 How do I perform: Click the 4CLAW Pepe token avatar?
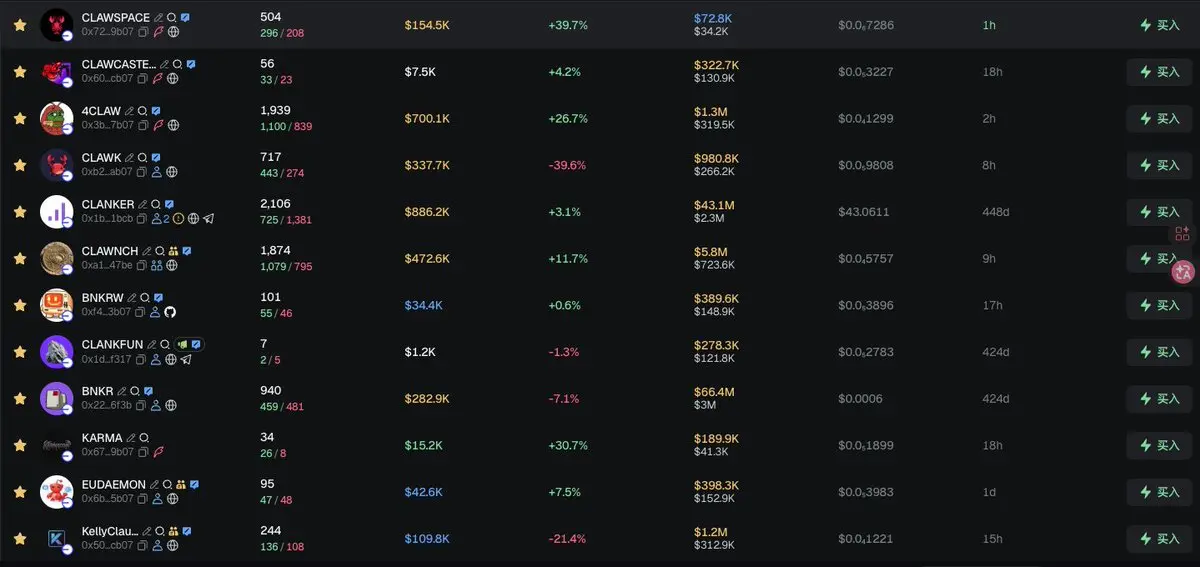tap(56, 118)
